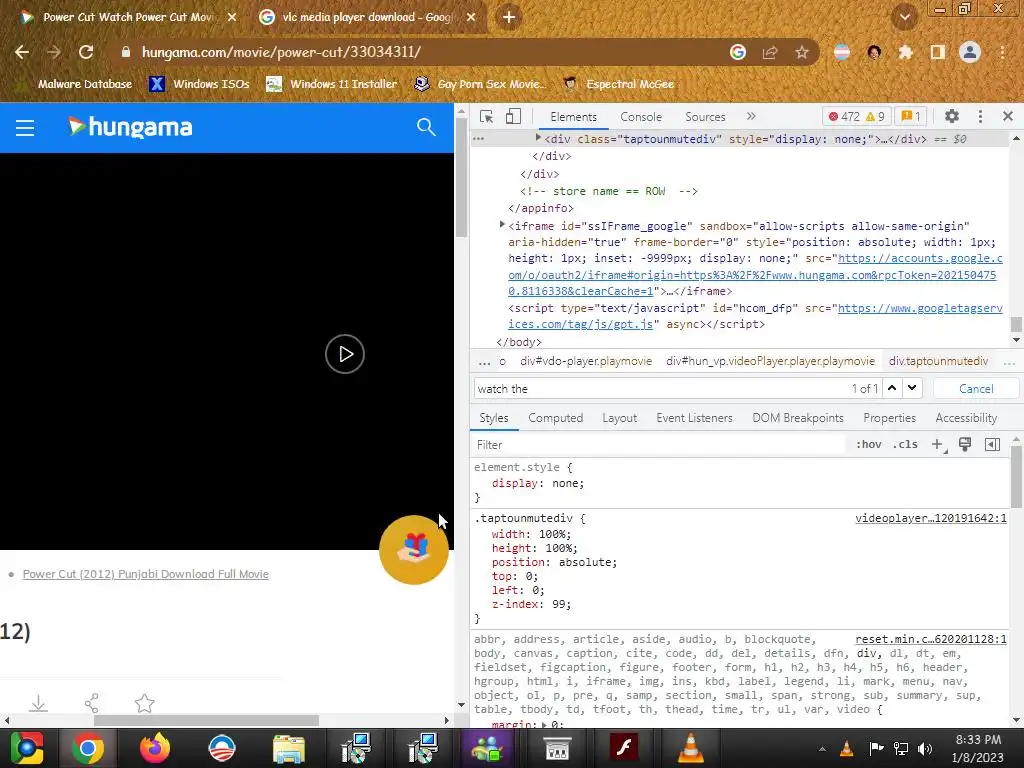Expand the margin shorthand property
The height and width of the screenshot is (768, 1024).
(x=545, y=724)
